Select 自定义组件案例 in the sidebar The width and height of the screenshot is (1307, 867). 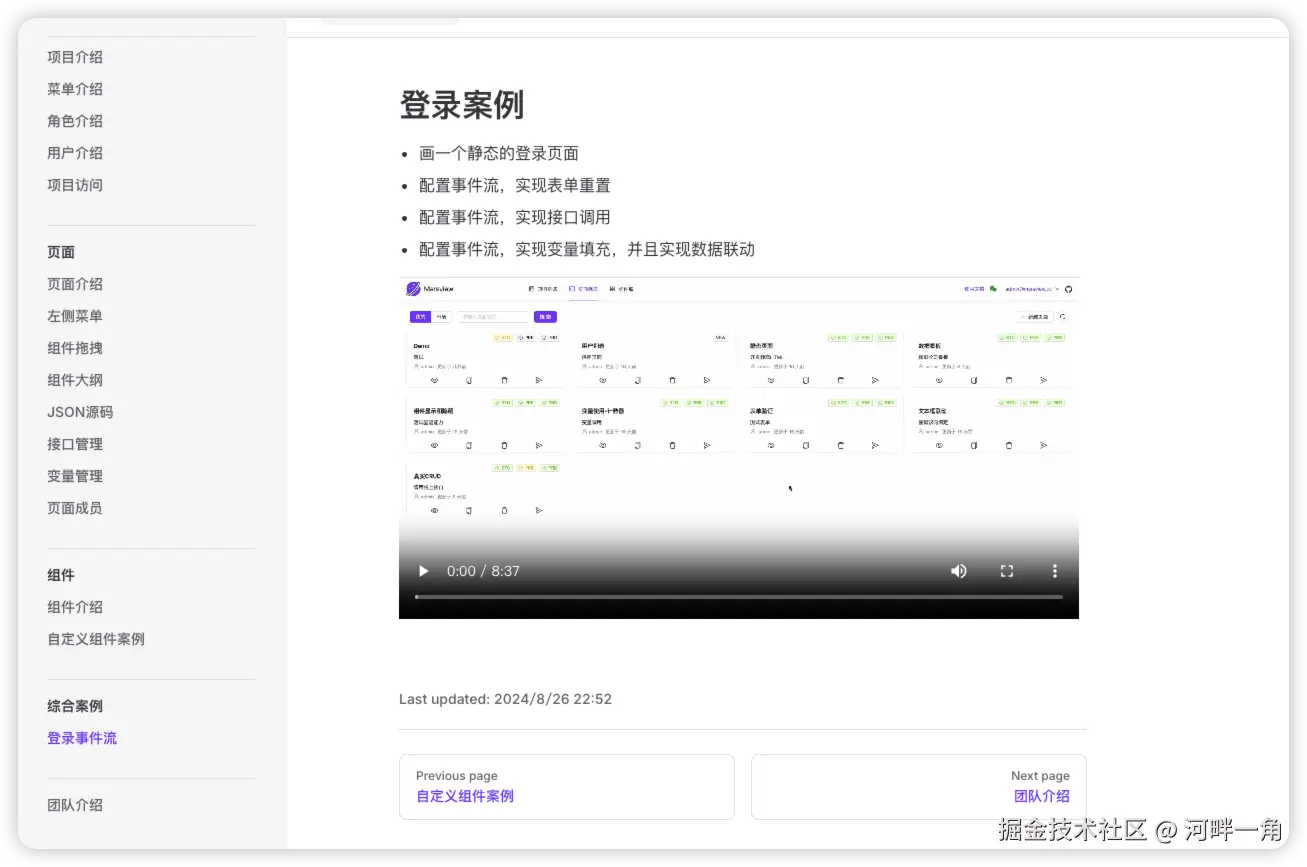pos(96,639)
